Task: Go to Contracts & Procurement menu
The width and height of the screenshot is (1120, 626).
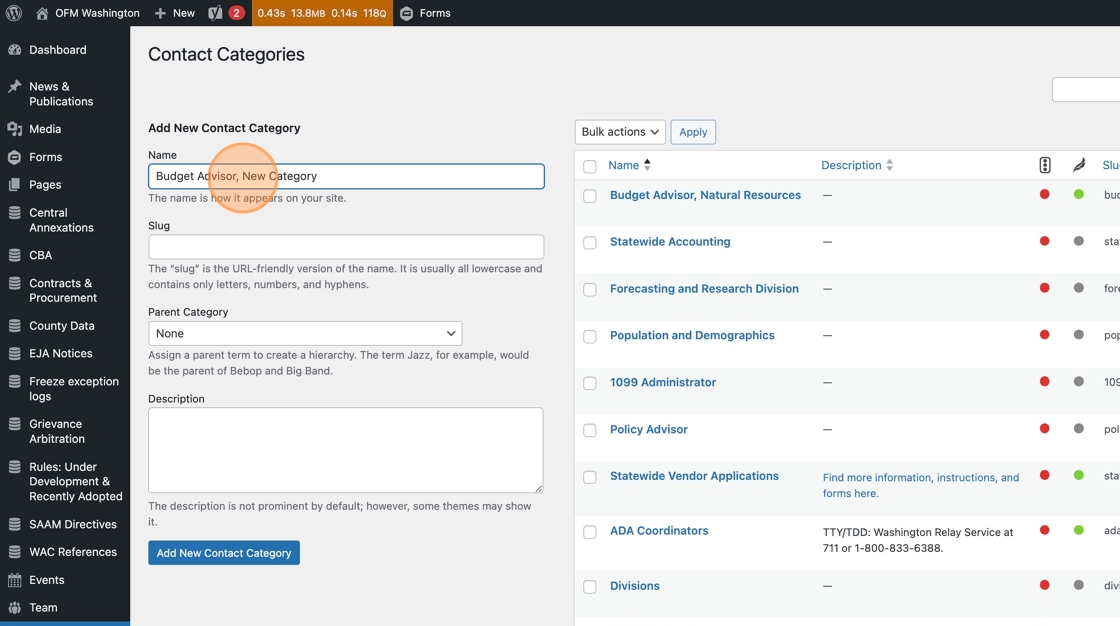Action: [62, 290]
